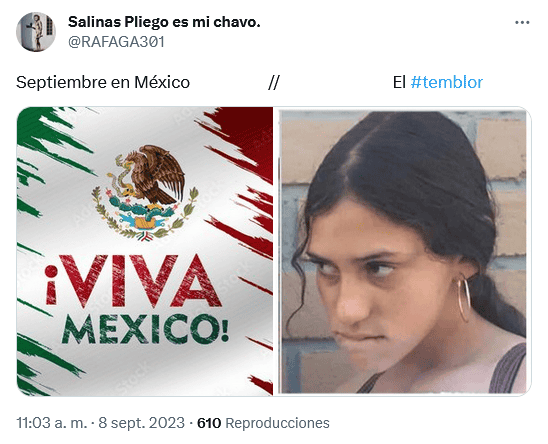Click the word El before the hashtag

pyautogui.click(x=399, y=83)
